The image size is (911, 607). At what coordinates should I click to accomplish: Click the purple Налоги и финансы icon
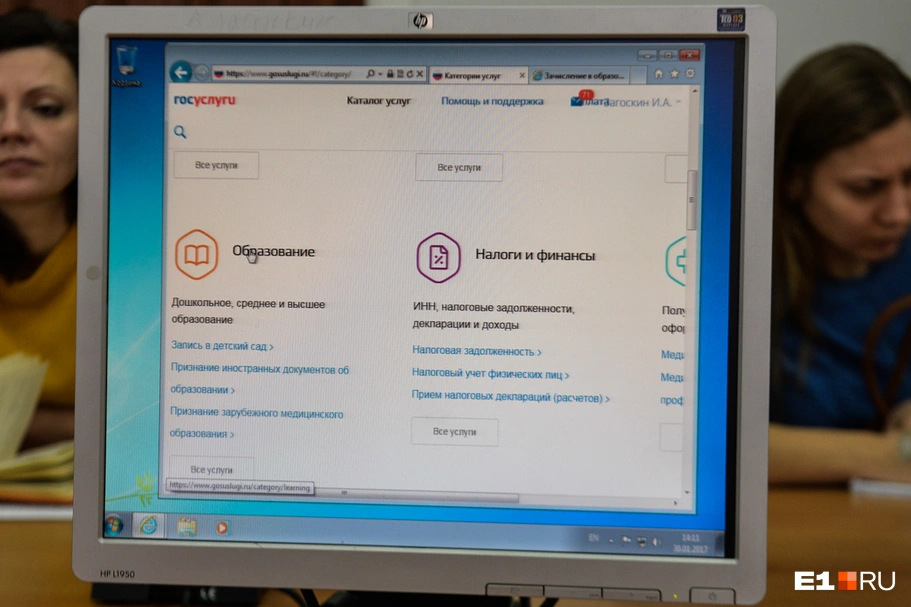(438, 257)
